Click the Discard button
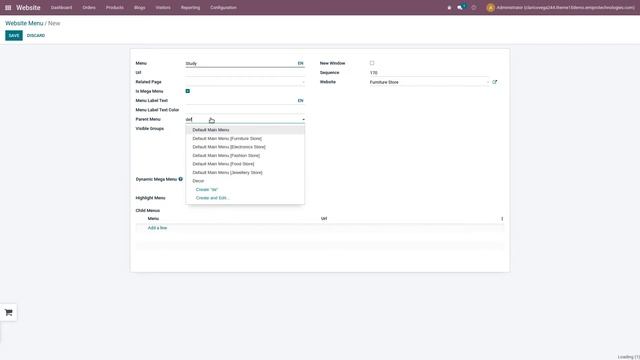This screenshot has width=640, height=360. coord(36,36)
